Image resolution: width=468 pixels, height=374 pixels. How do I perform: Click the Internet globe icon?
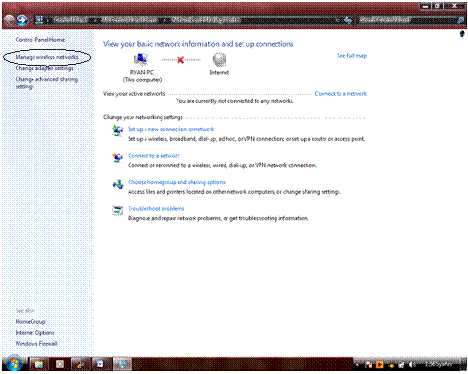tap(219, 60)
